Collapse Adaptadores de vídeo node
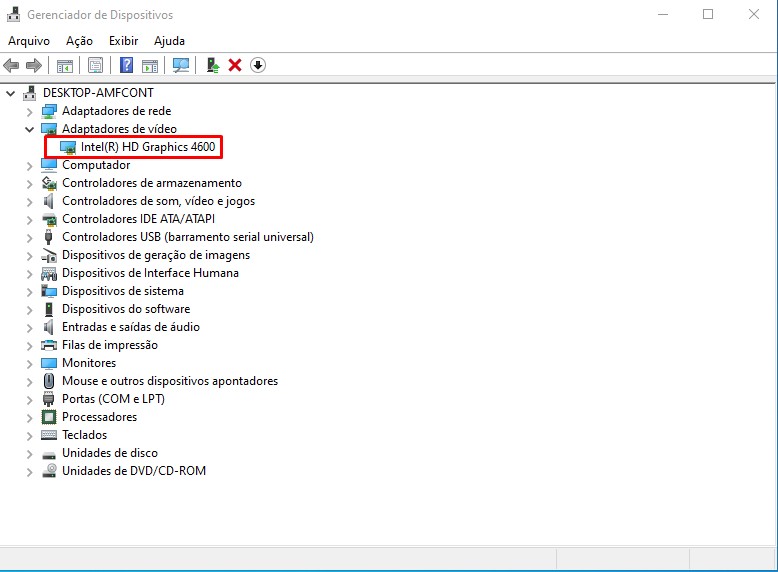The height and width of the screenshot is (572, 778). coord(29,129)
